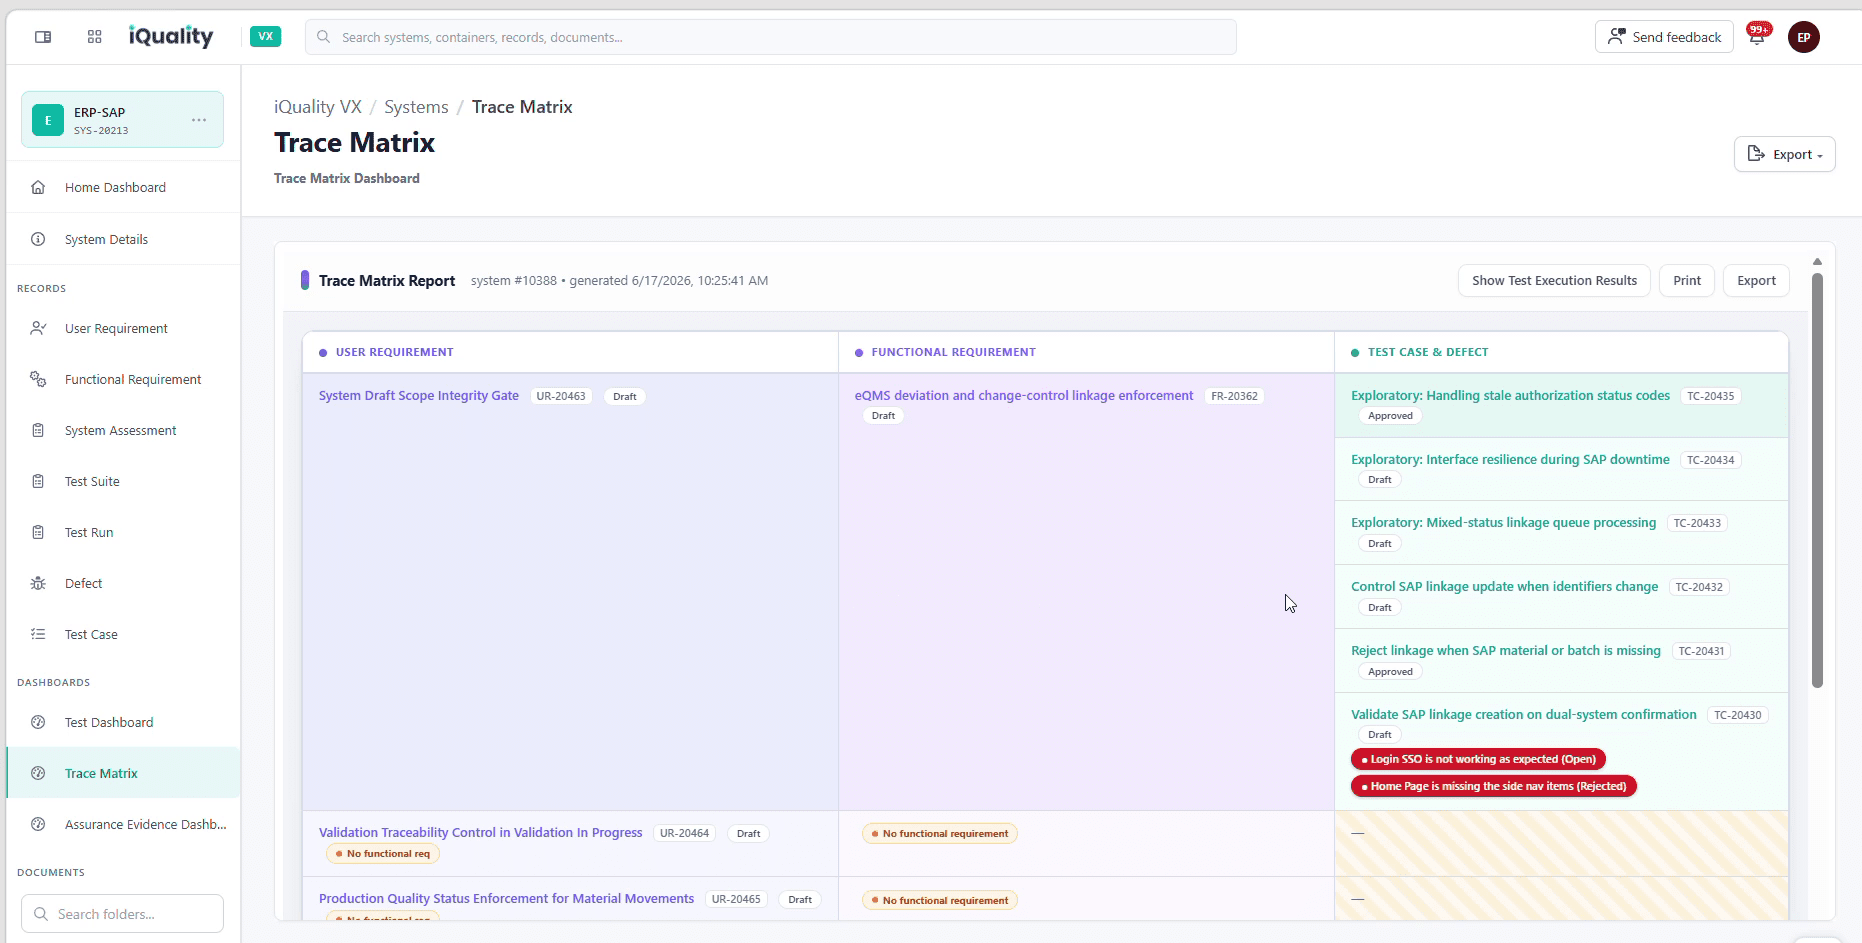Click the Print button
This screenshot has height=943, width=1862.
(1687, 281)
